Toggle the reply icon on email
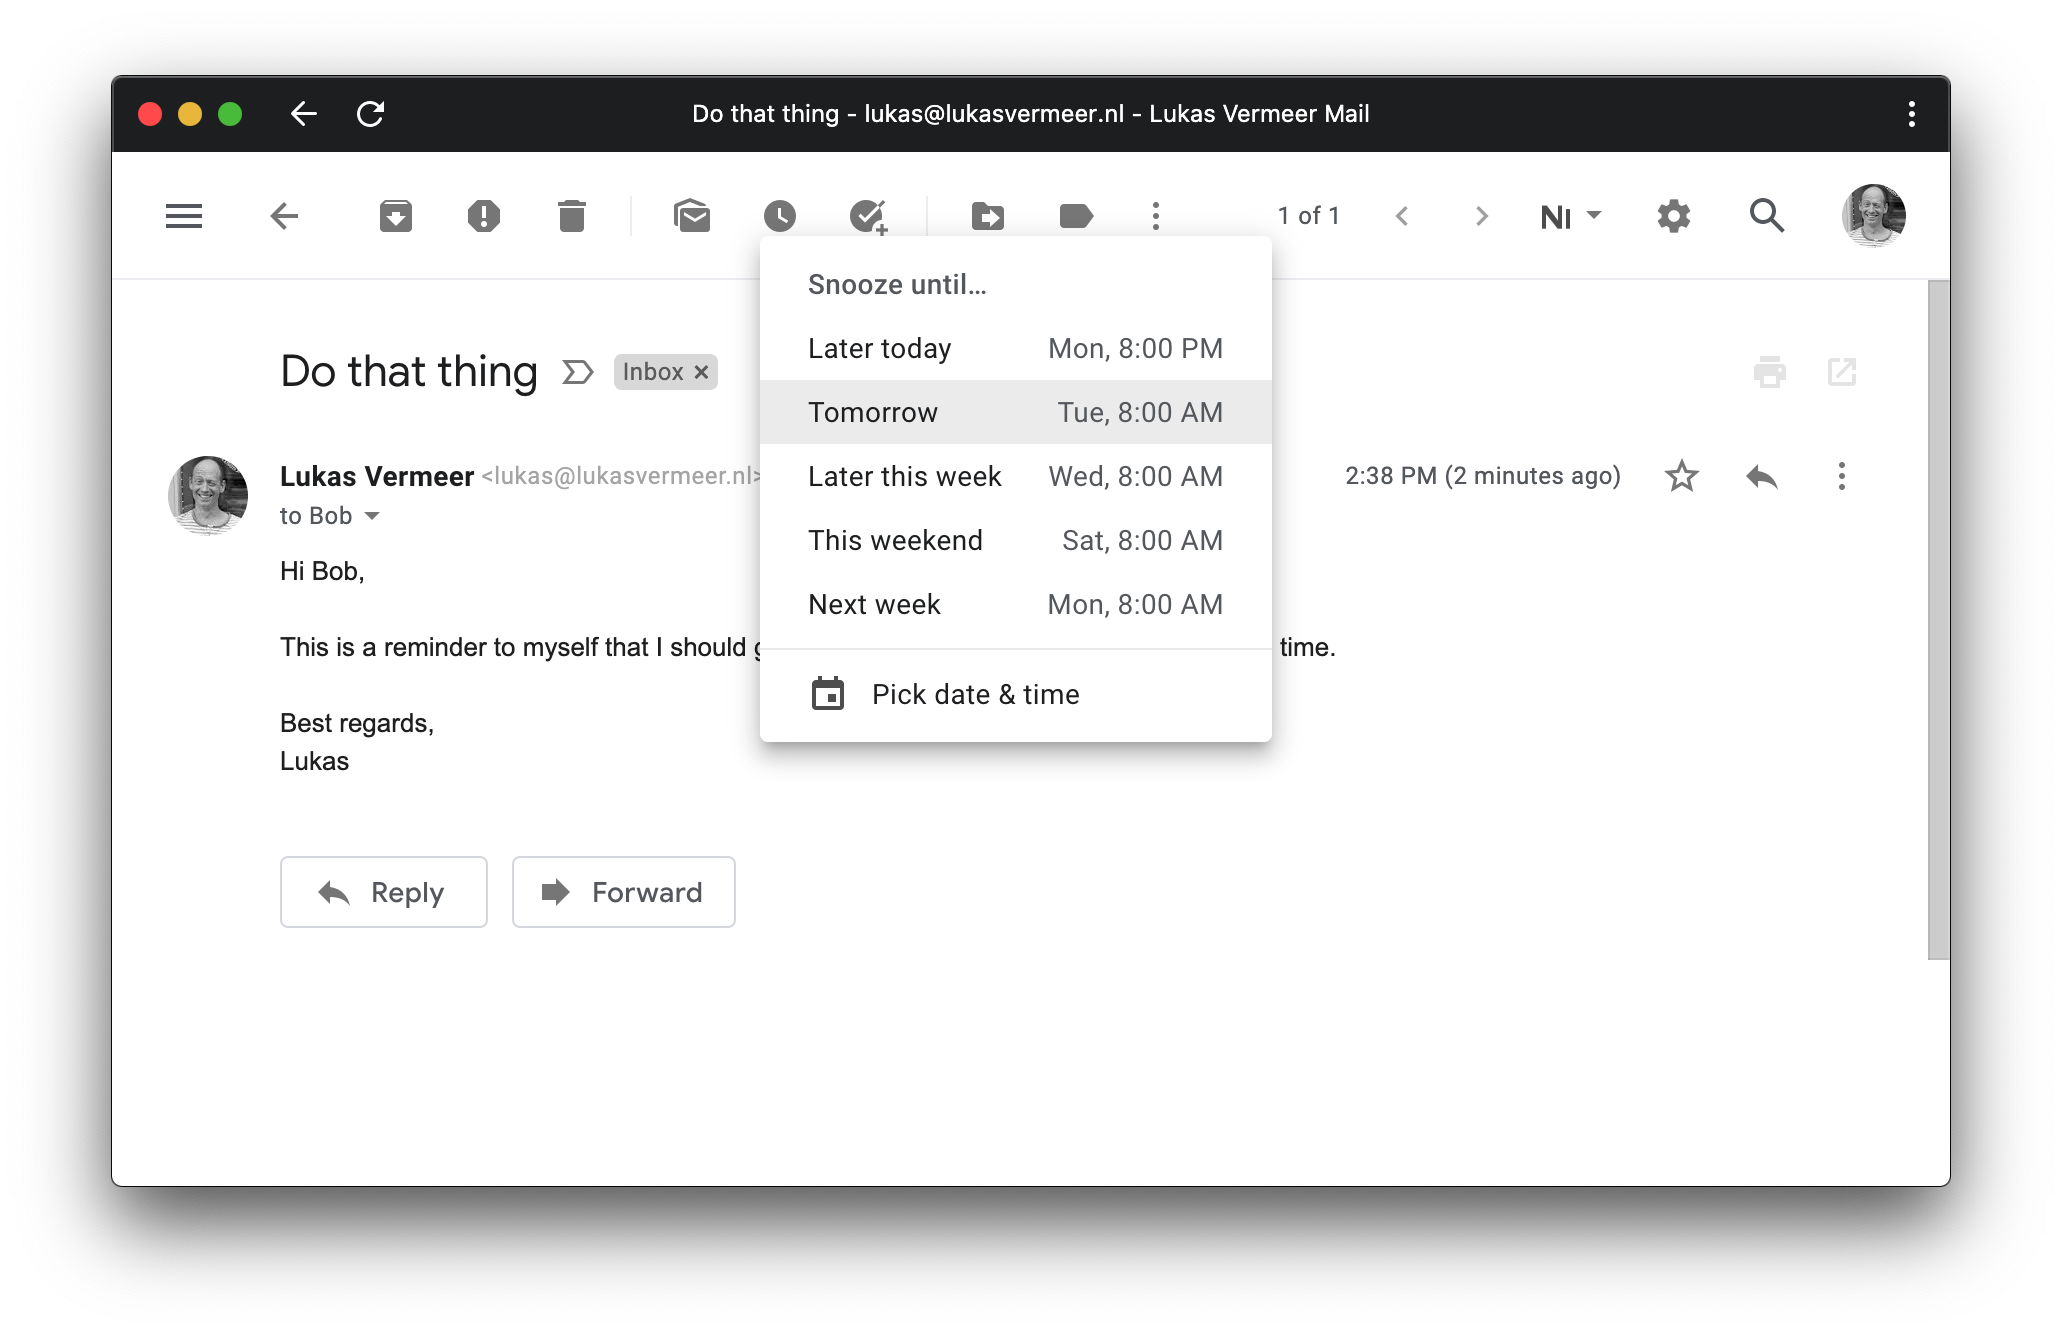 (x=1761, y=475)
